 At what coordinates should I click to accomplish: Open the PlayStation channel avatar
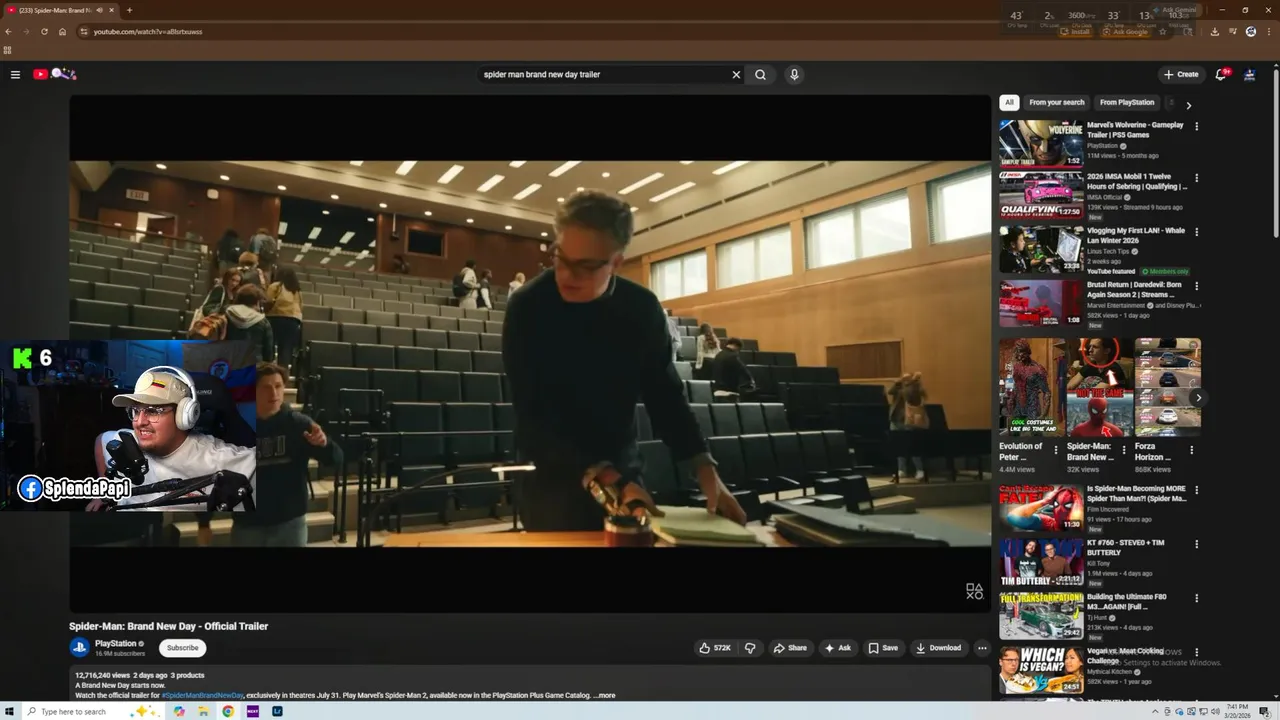point(79,647)
